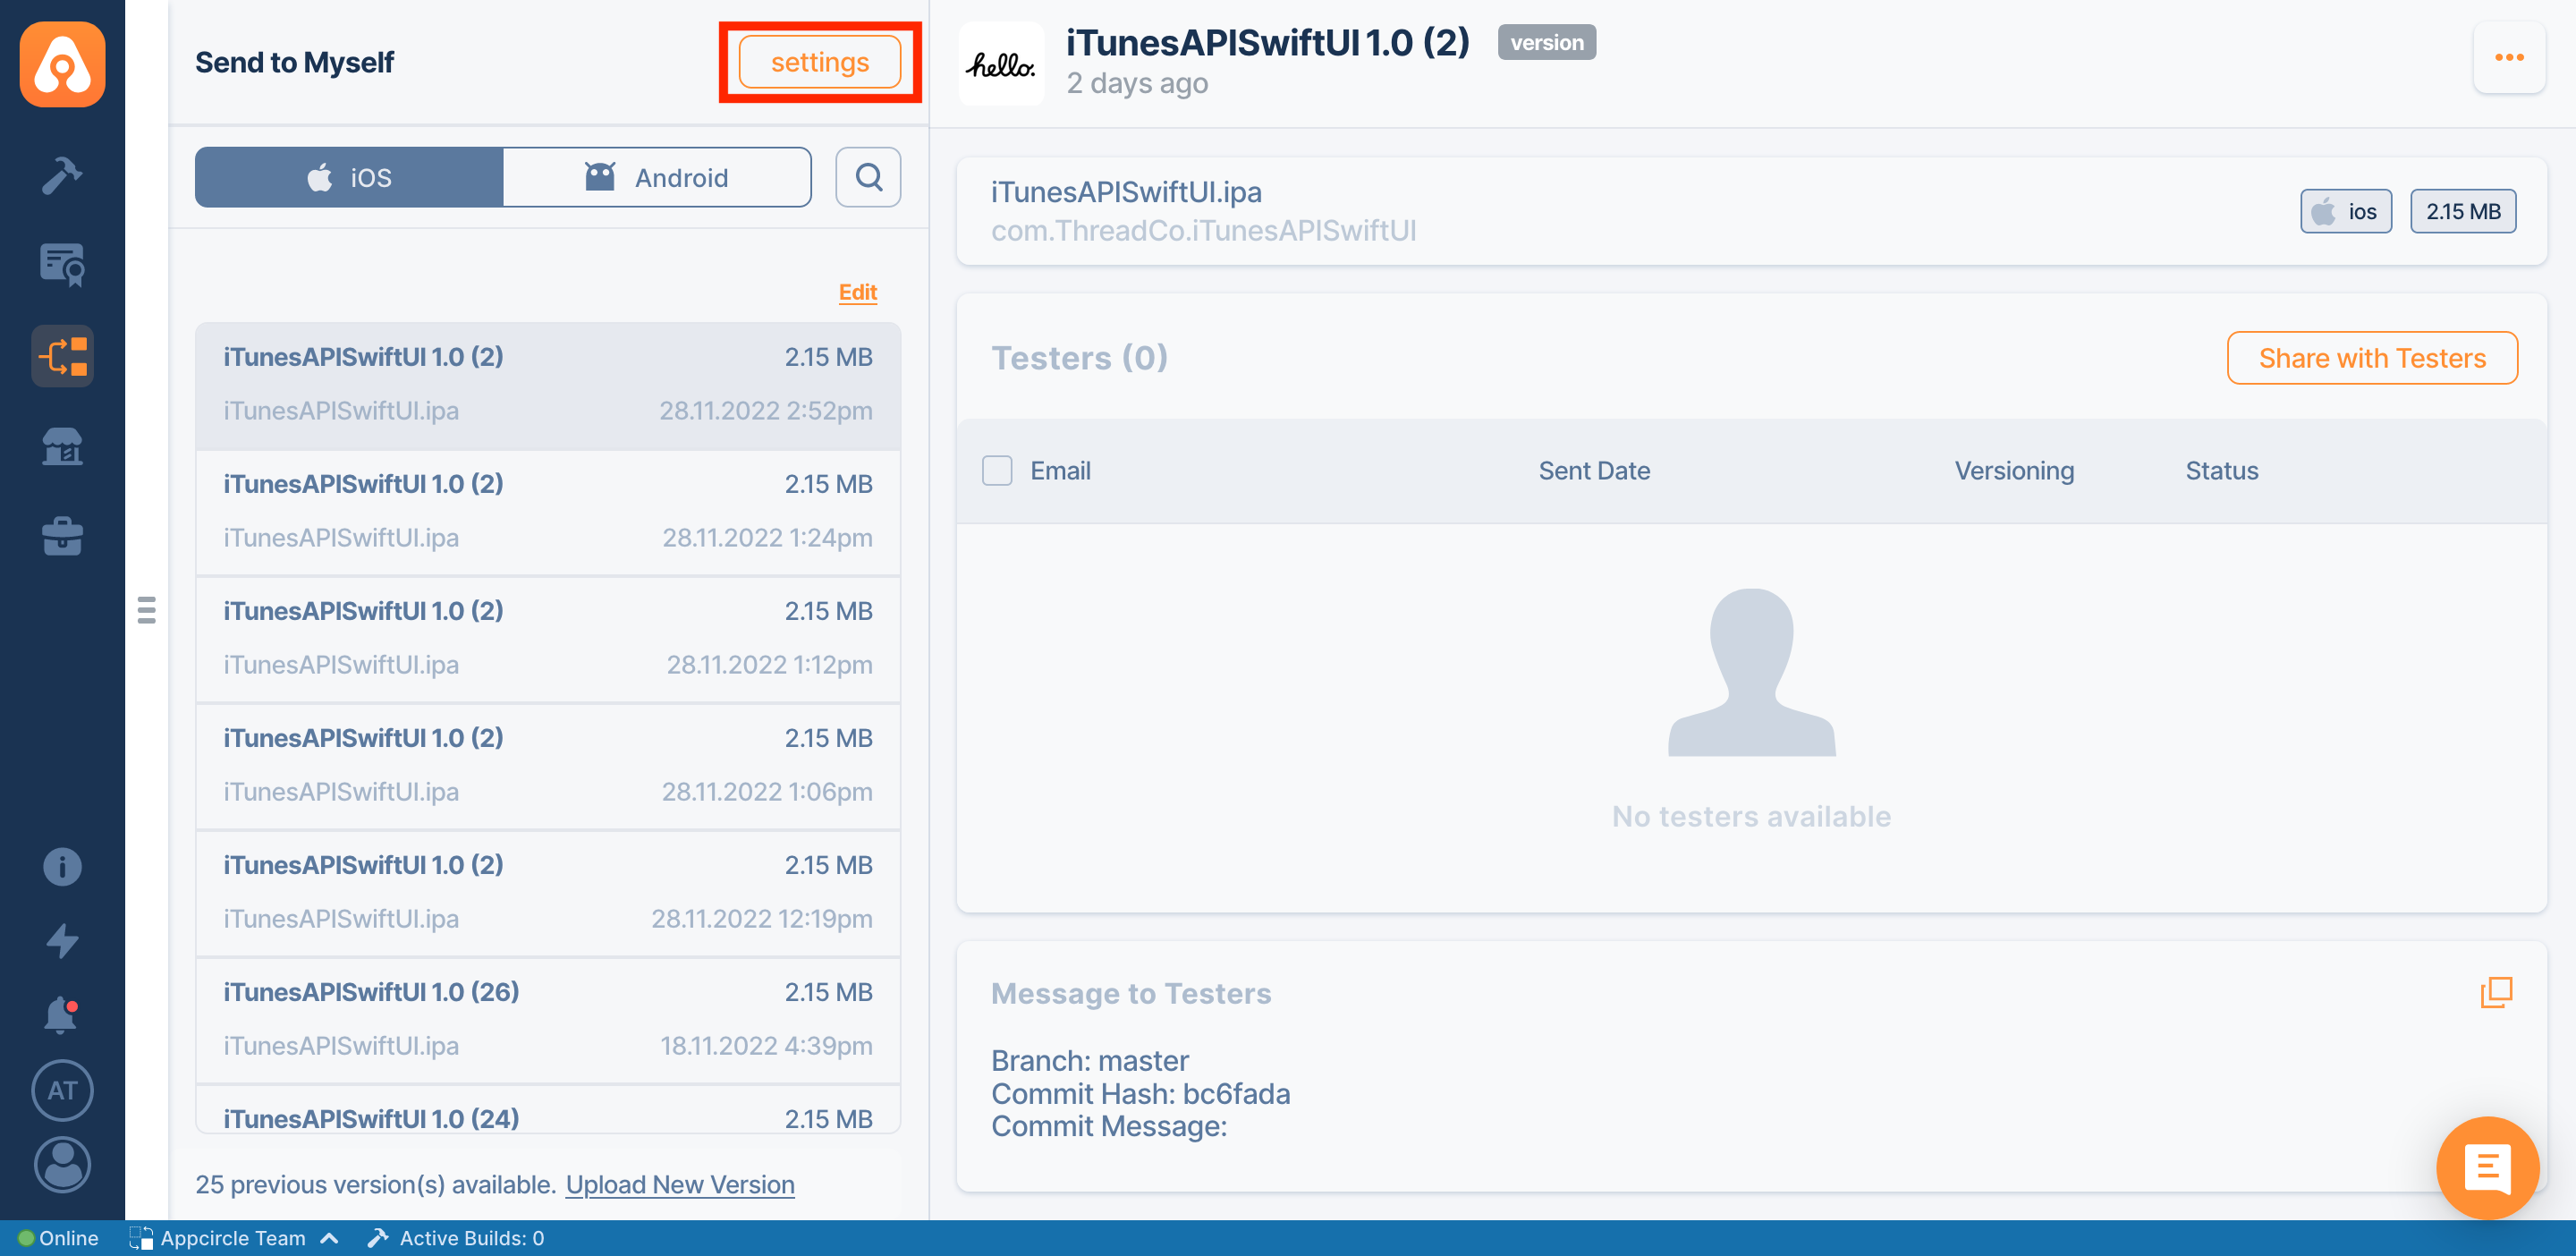Screen dimensions: 2576x1256
Task: Select version uploaded 28.11.2022 1:06pm
Action: tap(548, 765)
